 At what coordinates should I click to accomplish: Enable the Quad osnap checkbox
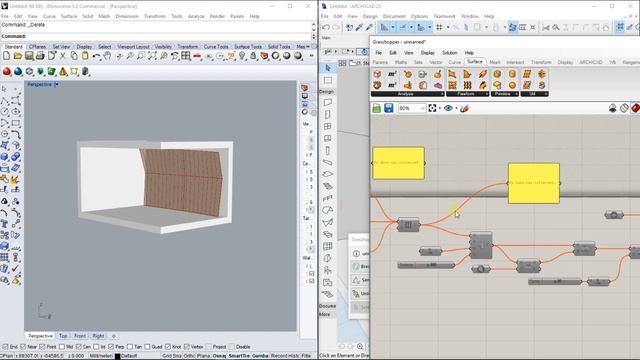click(147, 347)
